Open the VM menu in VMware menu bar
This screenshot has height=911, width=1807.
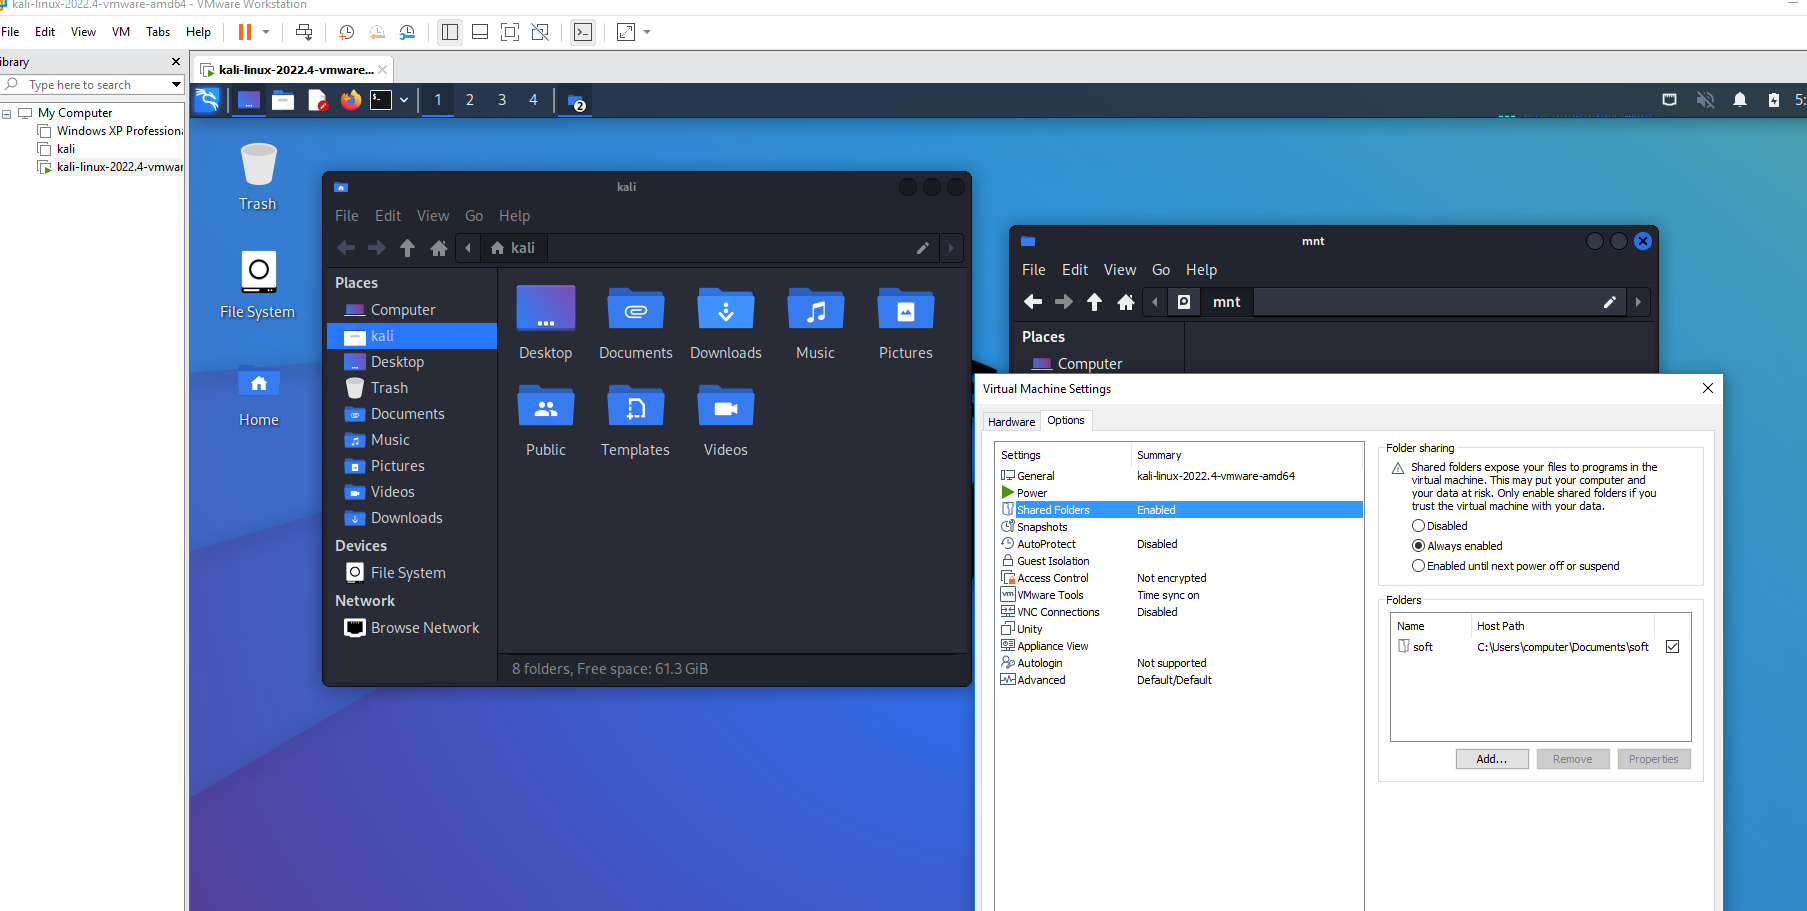121,32
